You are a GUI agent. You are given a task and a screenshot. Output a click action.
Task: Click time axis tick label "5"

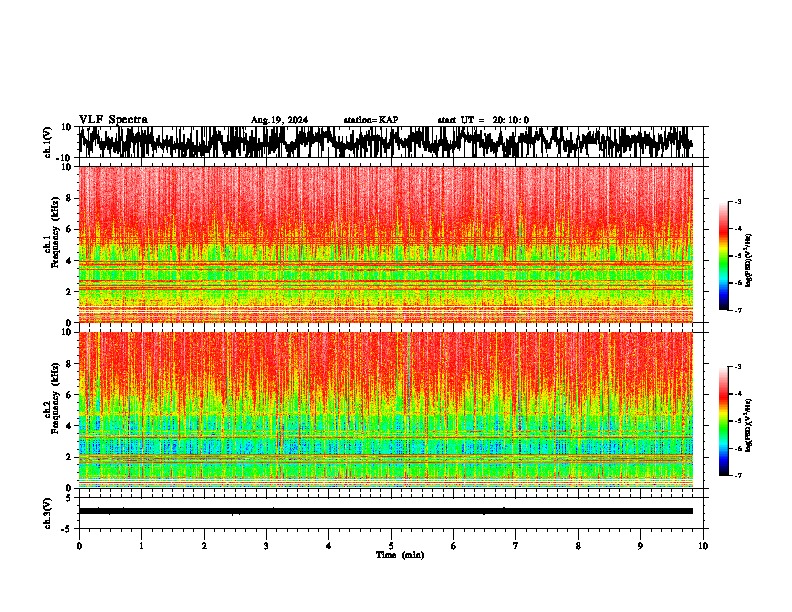coord(391,546)
